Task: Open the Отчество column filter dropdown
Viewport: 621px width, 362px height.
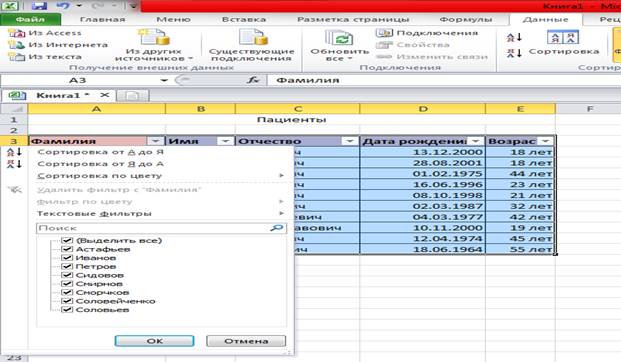Action: tap(350, 141)
